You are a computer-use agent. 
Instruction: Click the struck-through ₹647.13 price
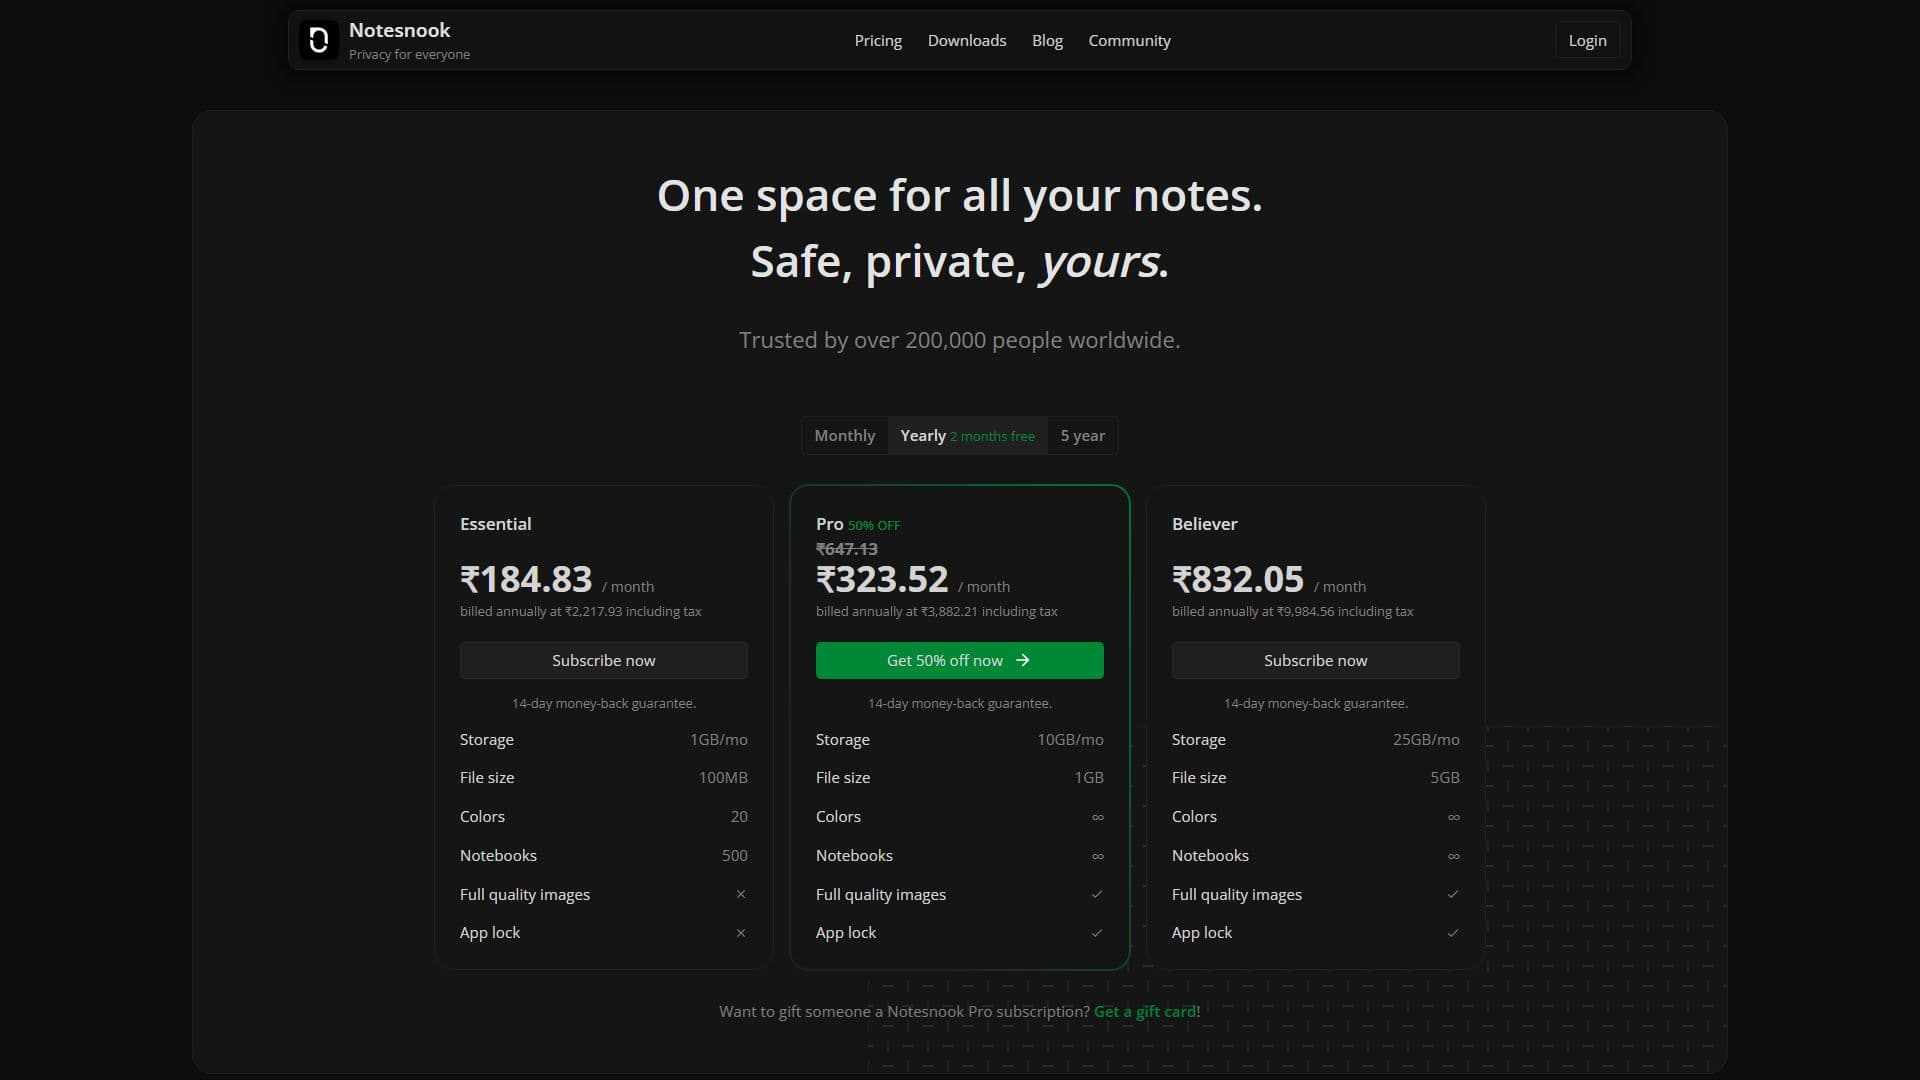[x=847, y=549]
